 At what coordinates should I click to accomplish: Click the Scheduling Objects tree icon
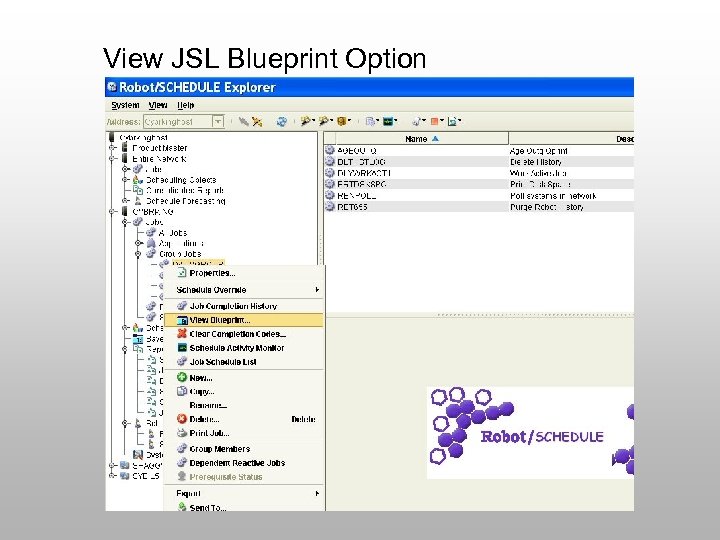click(138, 180)
